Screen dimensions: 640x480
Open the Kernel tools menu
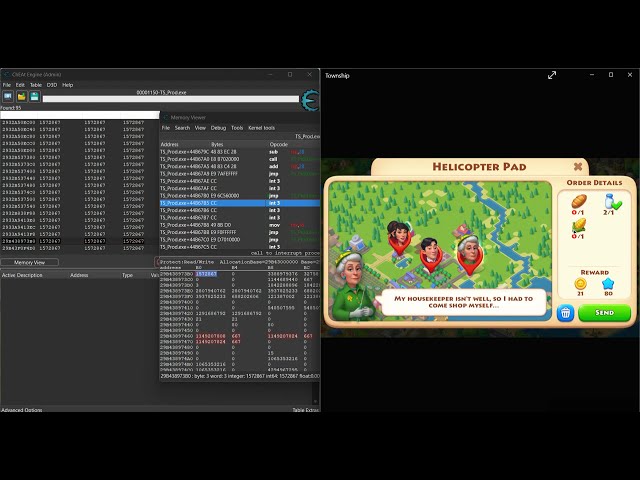click(261, 128)
